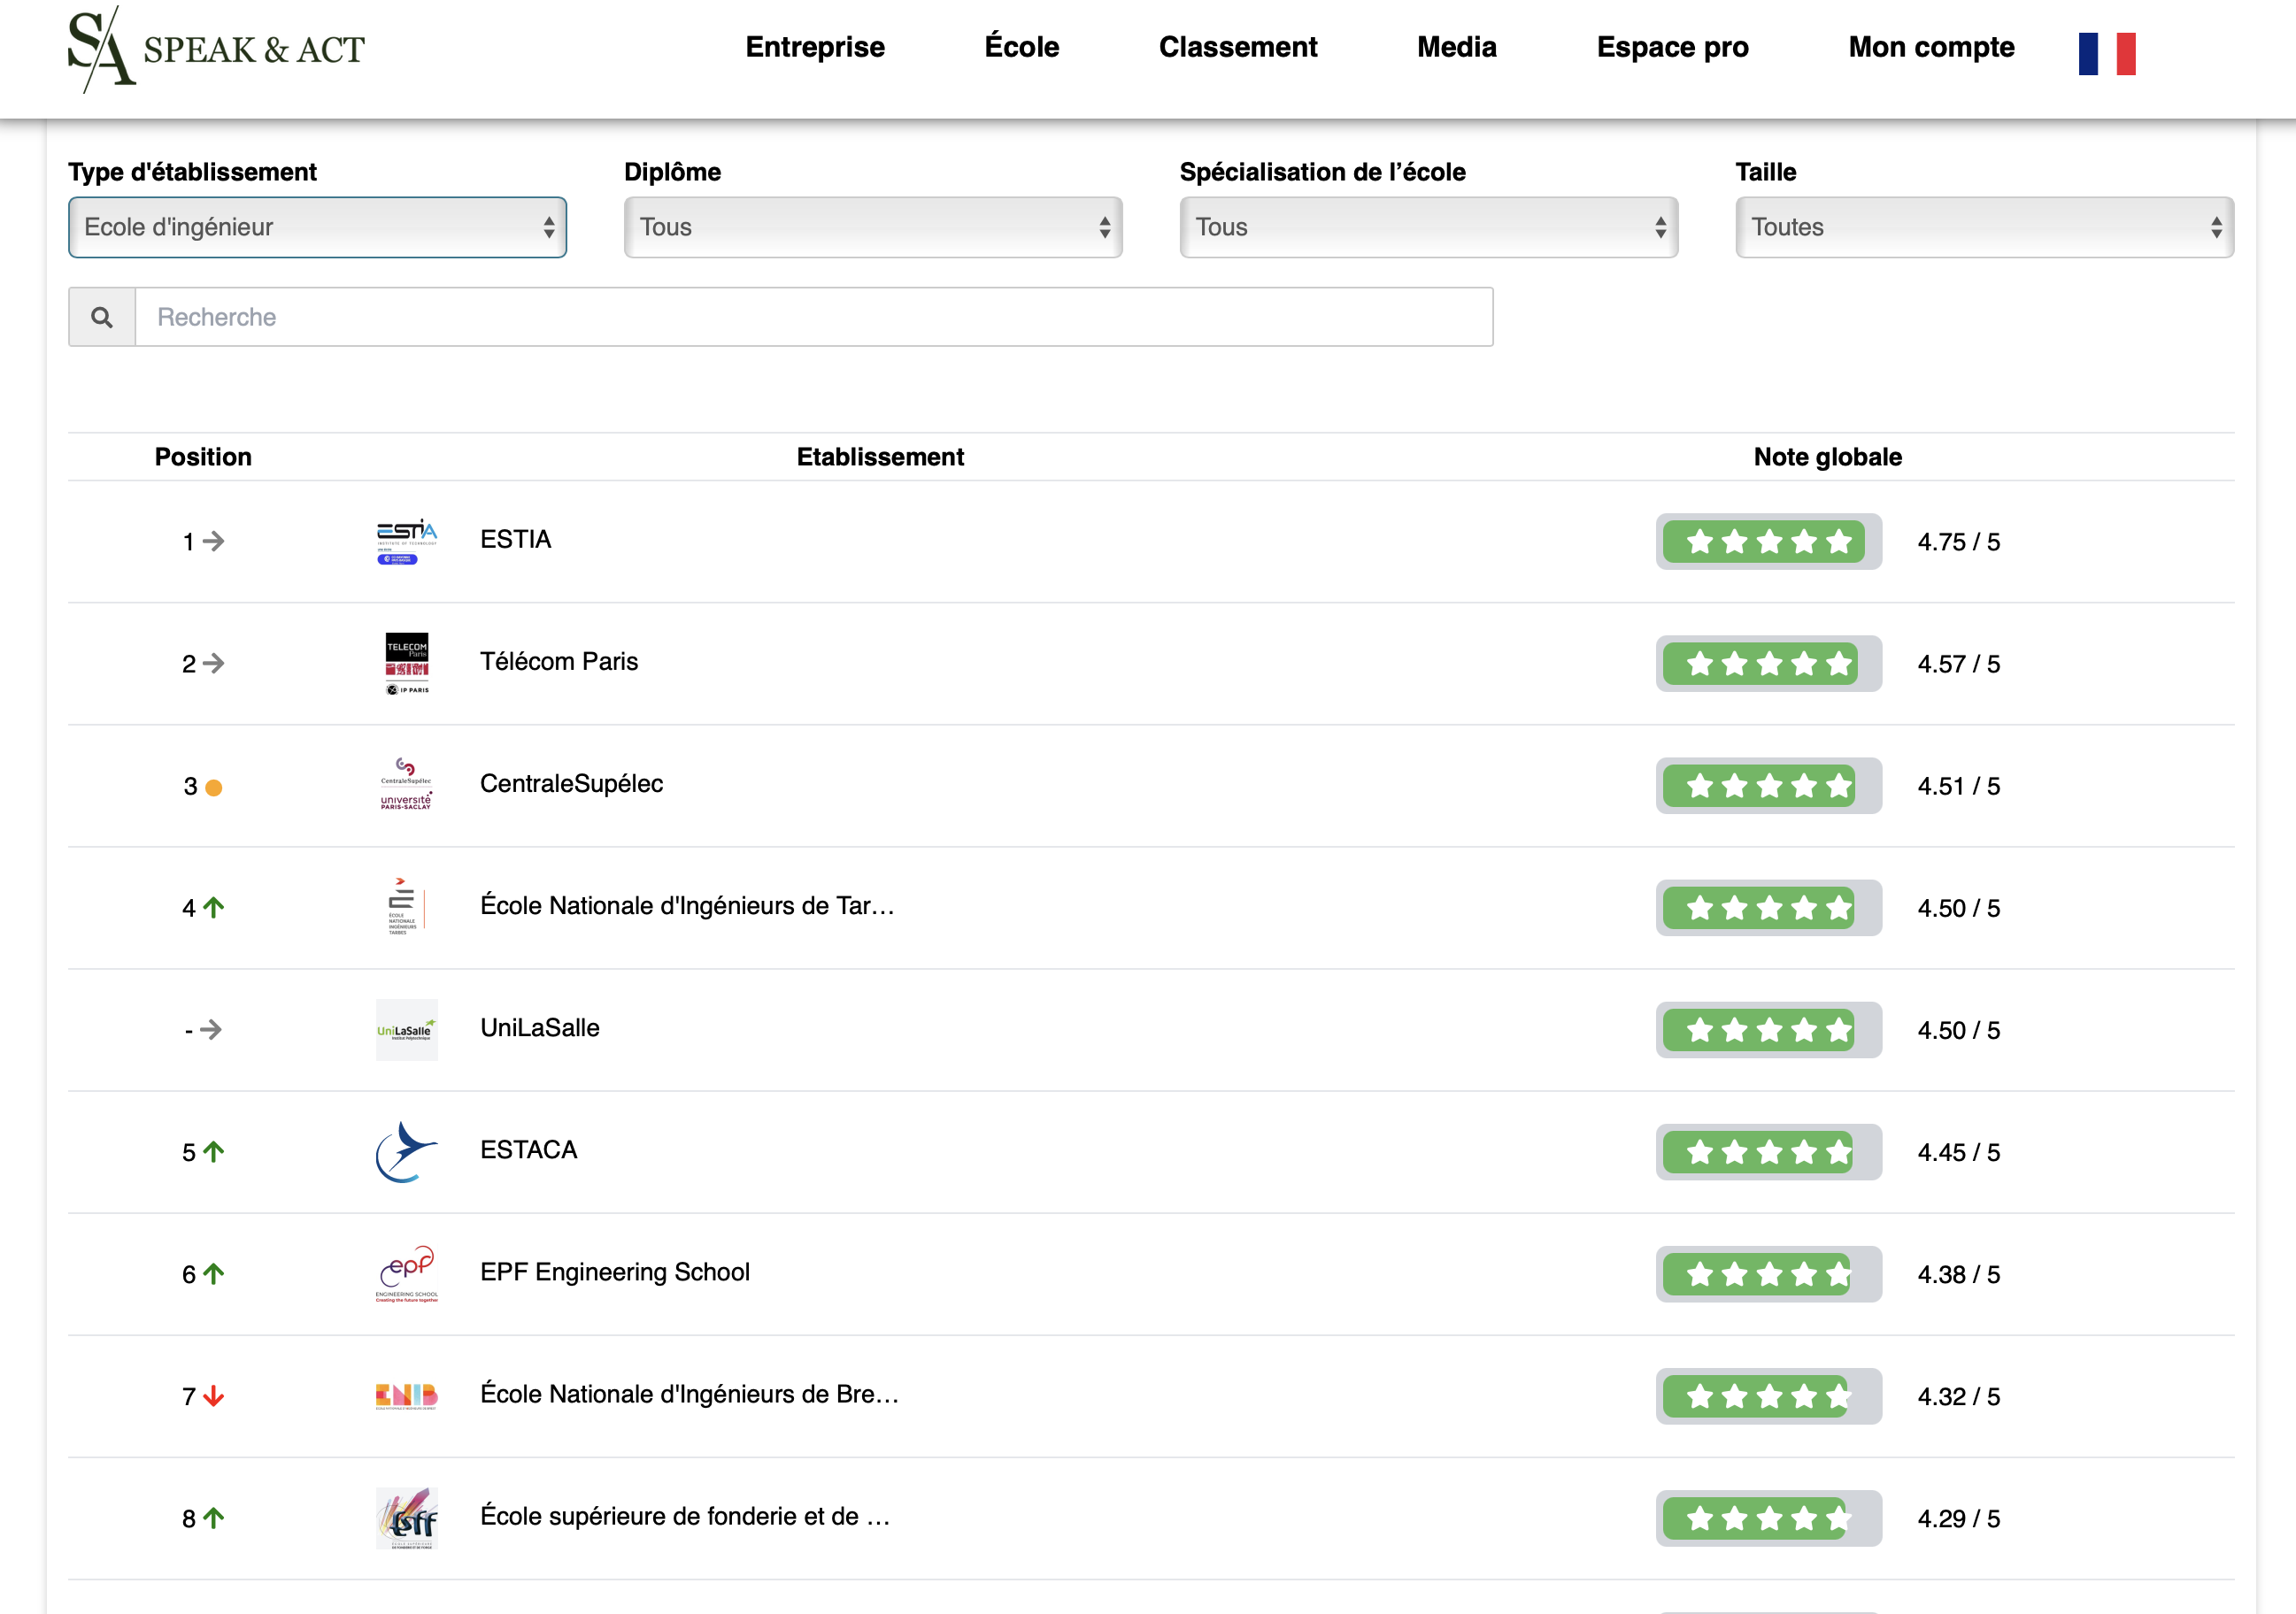
Task: Click the Recherche search field
Action: (x=814, y=317)
